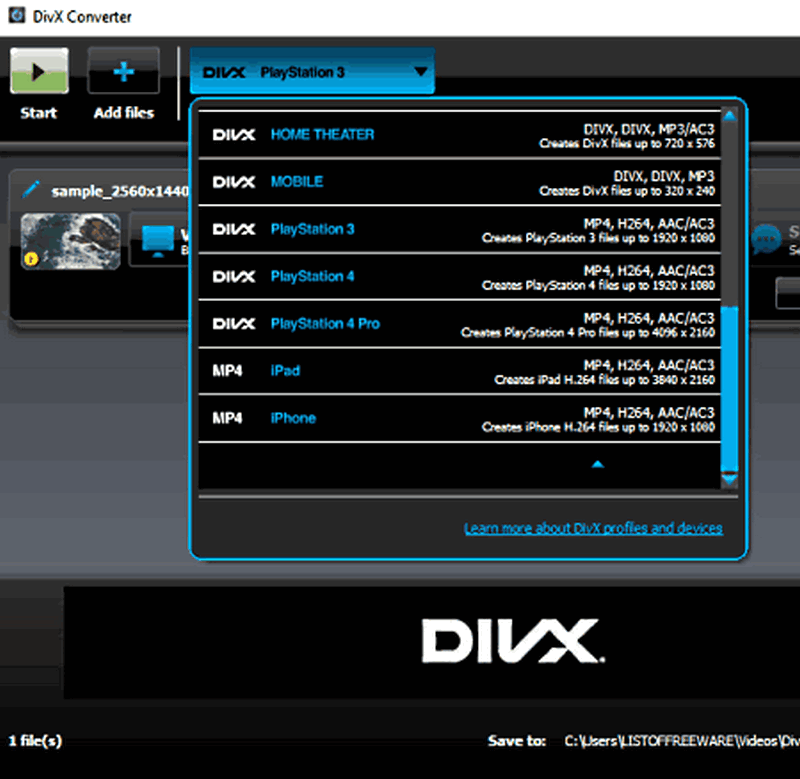
Task: Select the iPad MP4 profile
Action: coord(285,371)
